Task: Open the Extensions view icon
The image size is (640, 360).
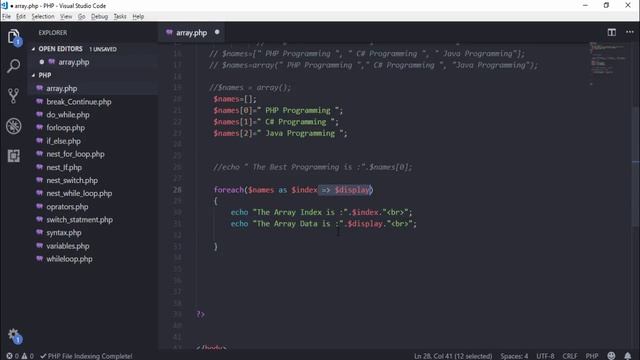Action: coord(13,156)
